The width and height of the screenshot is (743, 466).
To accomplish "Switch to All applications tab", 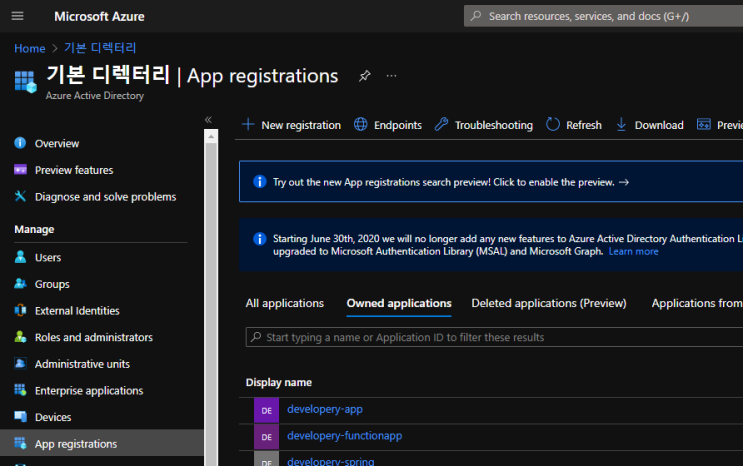I will 284,303.
